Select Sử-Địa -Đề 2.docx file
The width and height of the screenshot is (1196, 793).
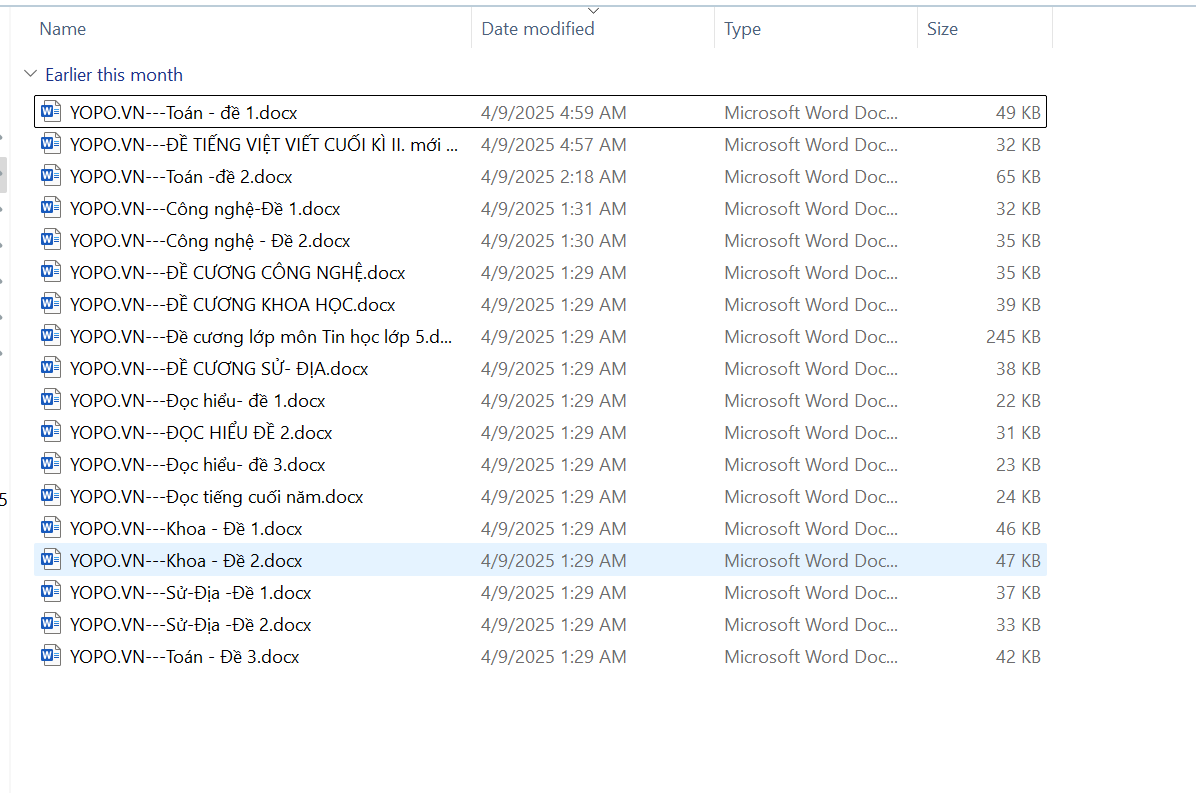[x=190, y=625]
